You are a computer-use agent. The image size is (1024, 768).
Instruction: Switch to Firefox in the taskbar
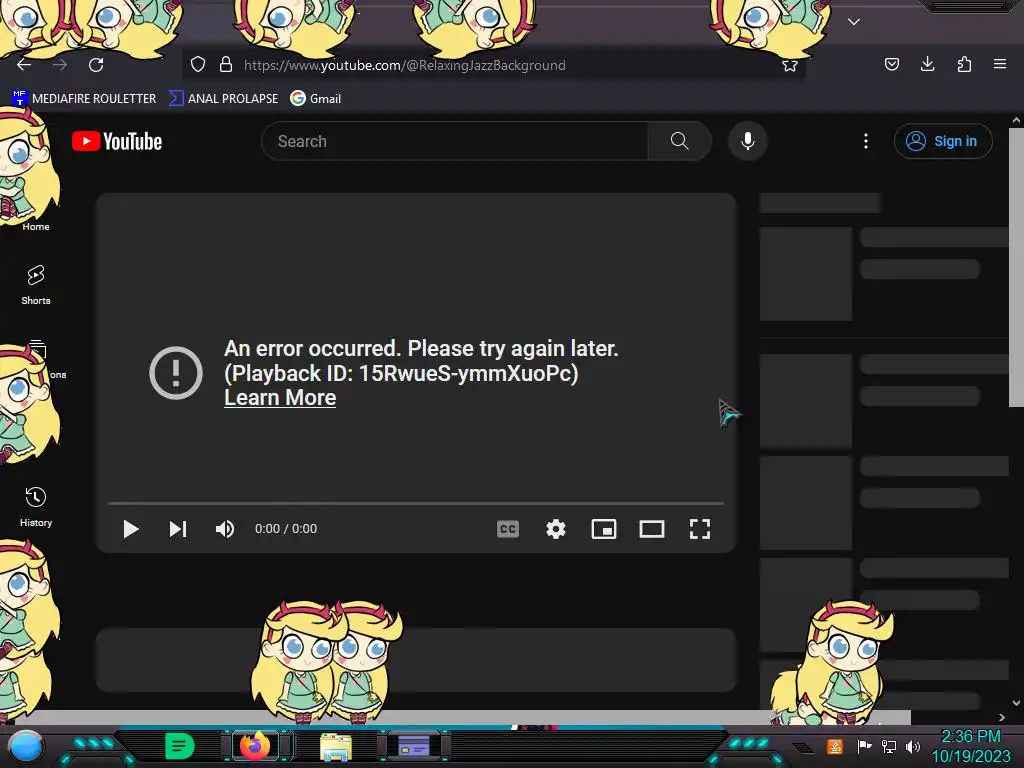(x=255, y=746)
